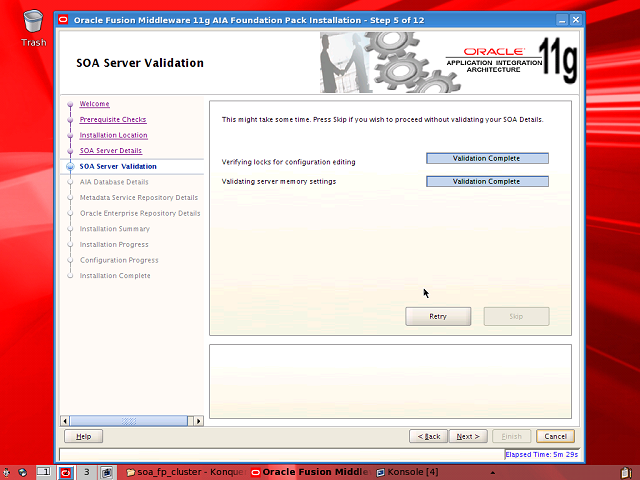Screen dimensions: 640x480
Task: Click the configuration locks Validation Complete bar
Action: point(487,158)
